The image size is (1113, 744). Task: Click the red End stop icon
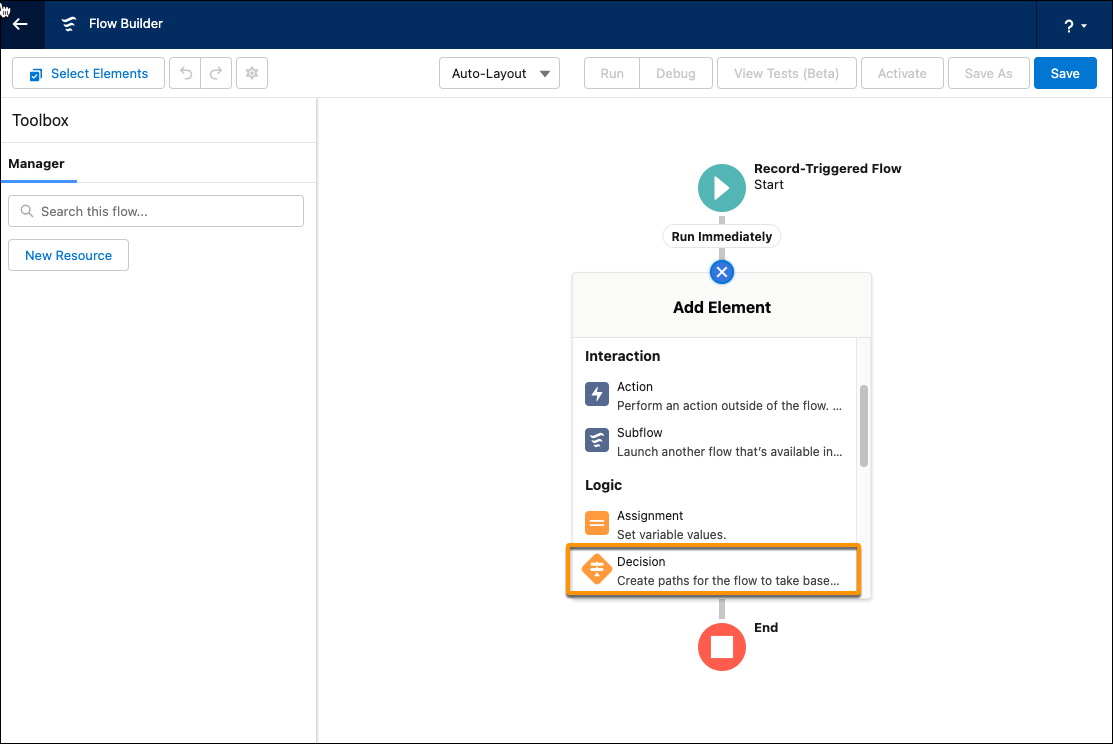(x=722, y=647)
